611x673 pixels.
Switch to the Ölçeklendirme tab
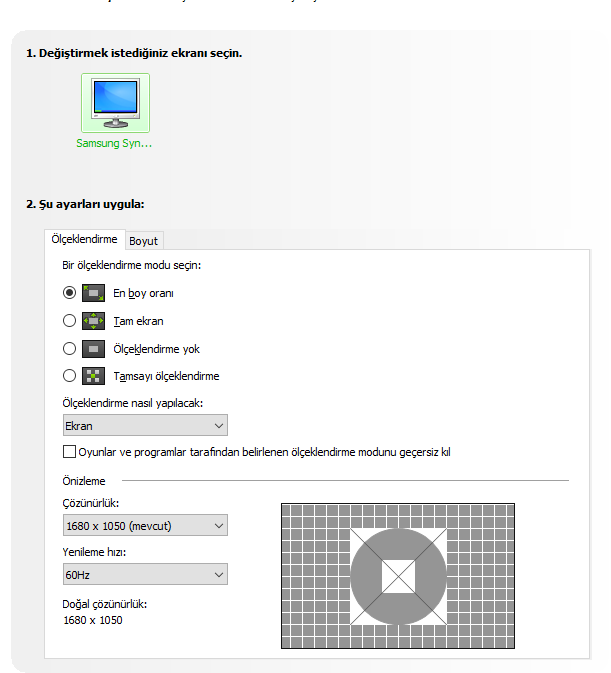pos(85,239)
